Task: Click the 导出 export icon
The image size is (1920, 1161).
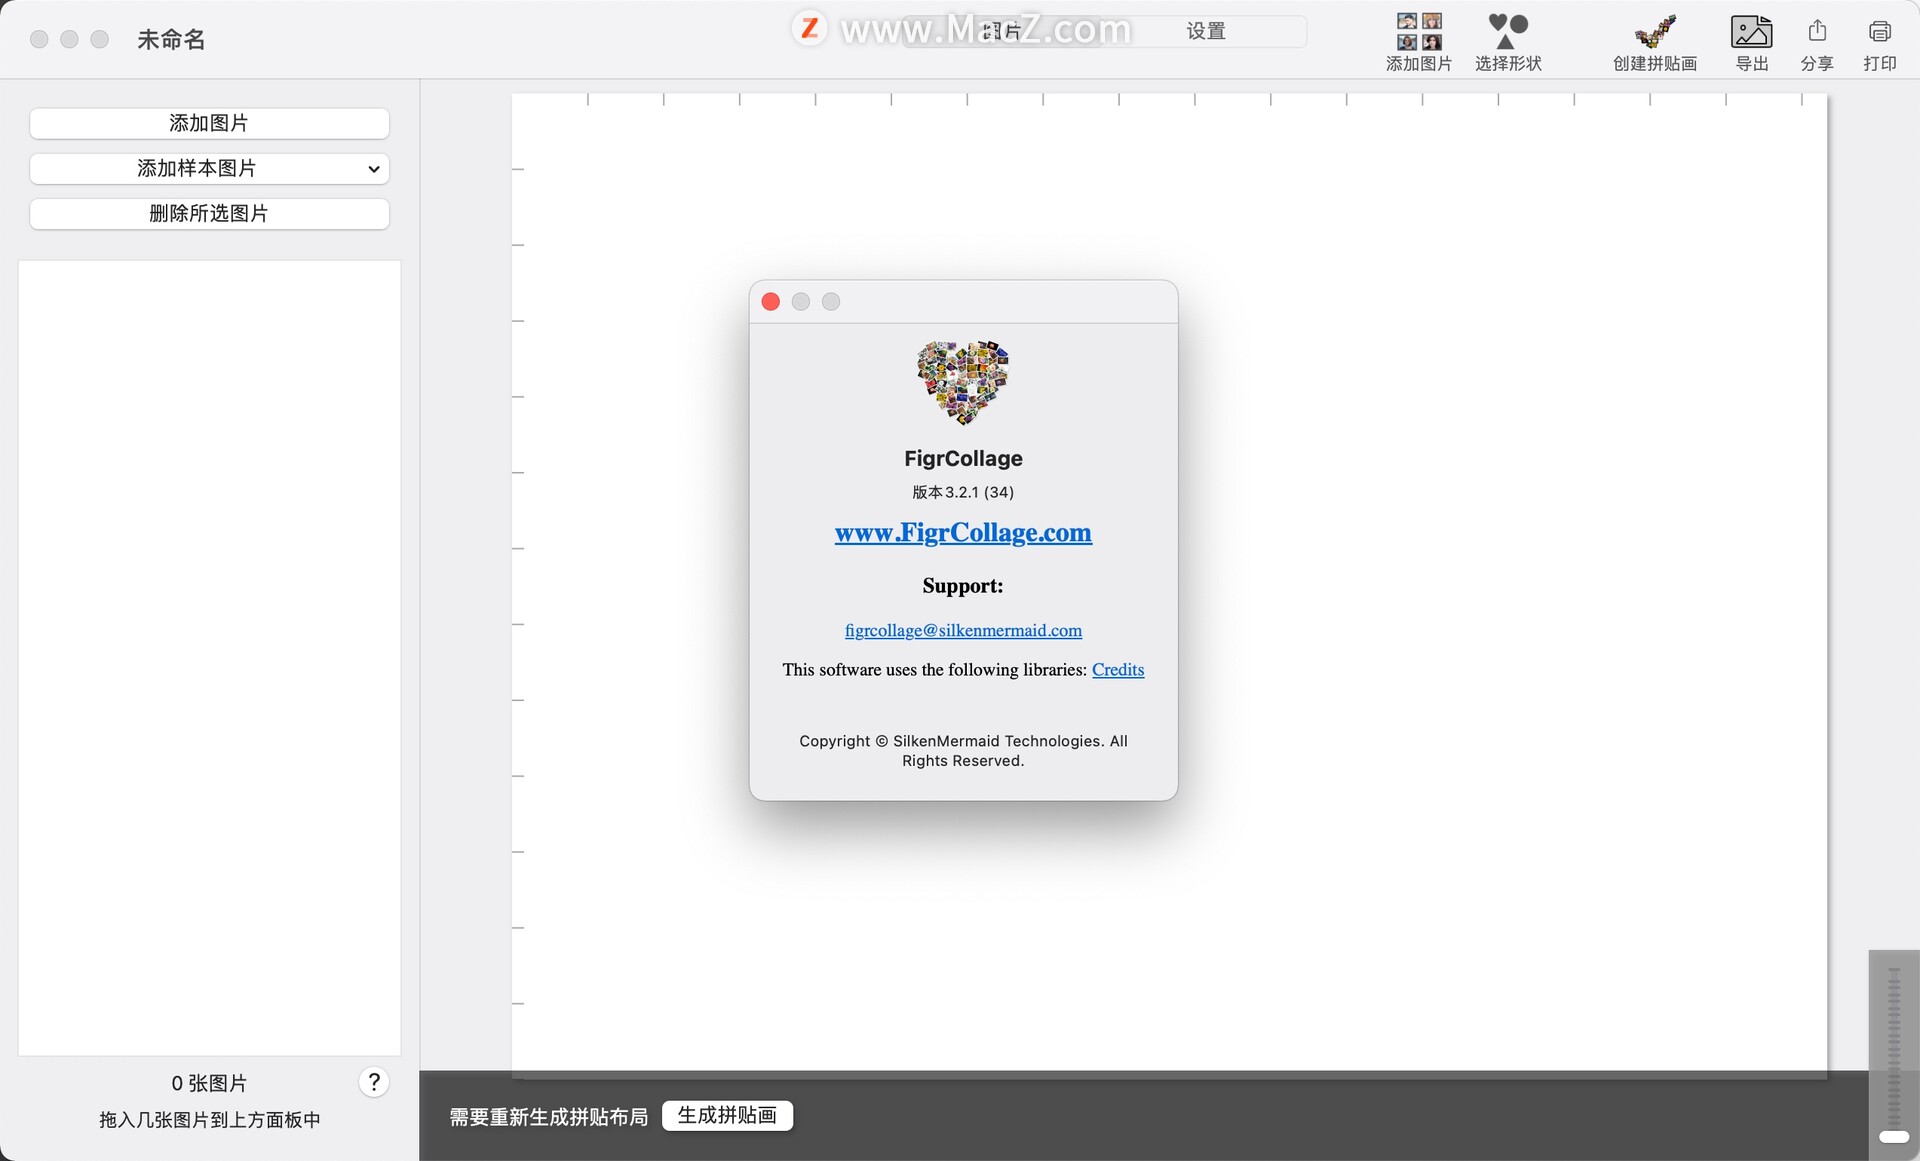Action: pos(1751,32)
